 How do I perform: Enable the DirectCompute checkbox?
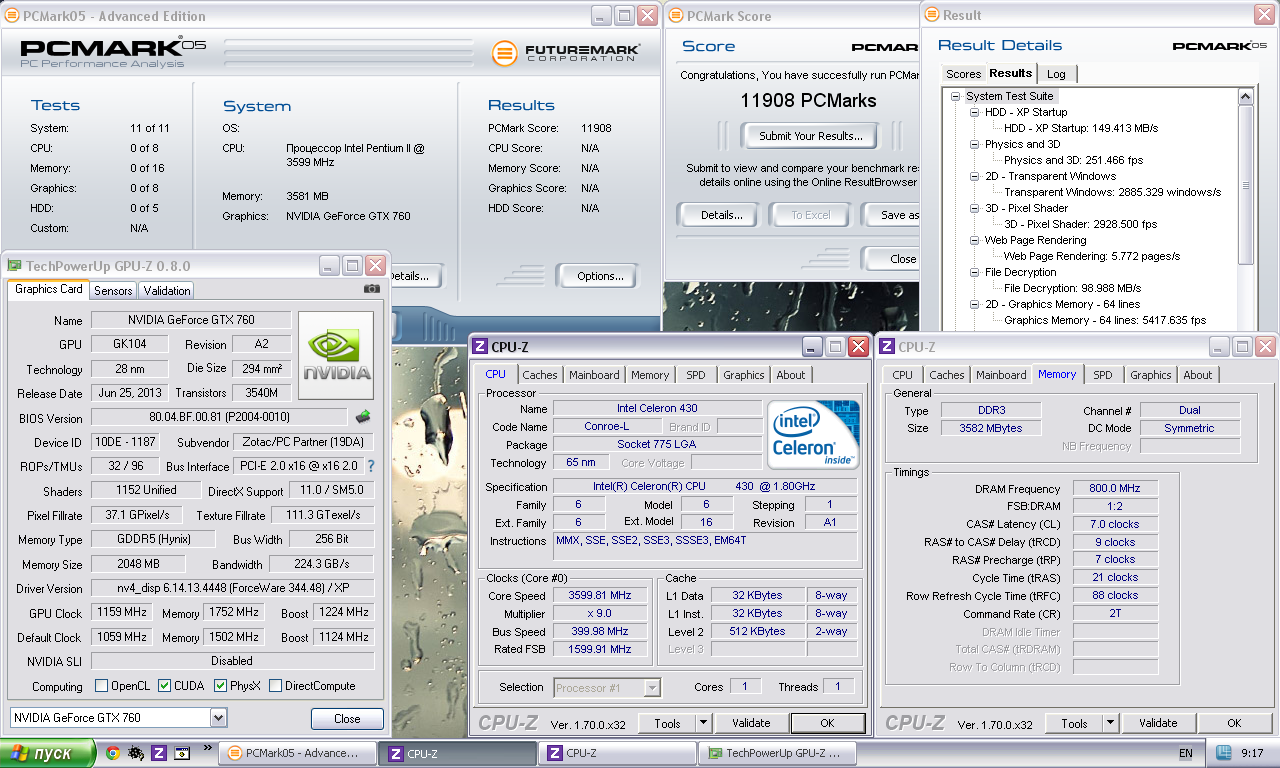point(275,686)
